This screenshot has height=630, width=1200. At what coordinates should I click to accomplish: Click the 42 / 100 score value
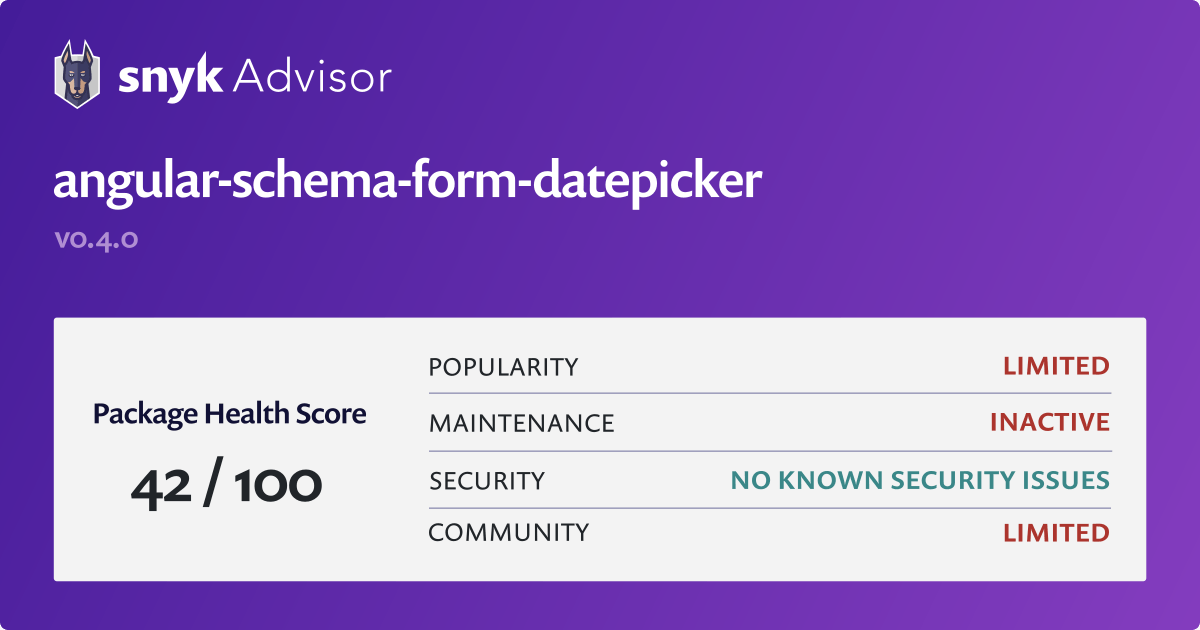coord(227,487)
